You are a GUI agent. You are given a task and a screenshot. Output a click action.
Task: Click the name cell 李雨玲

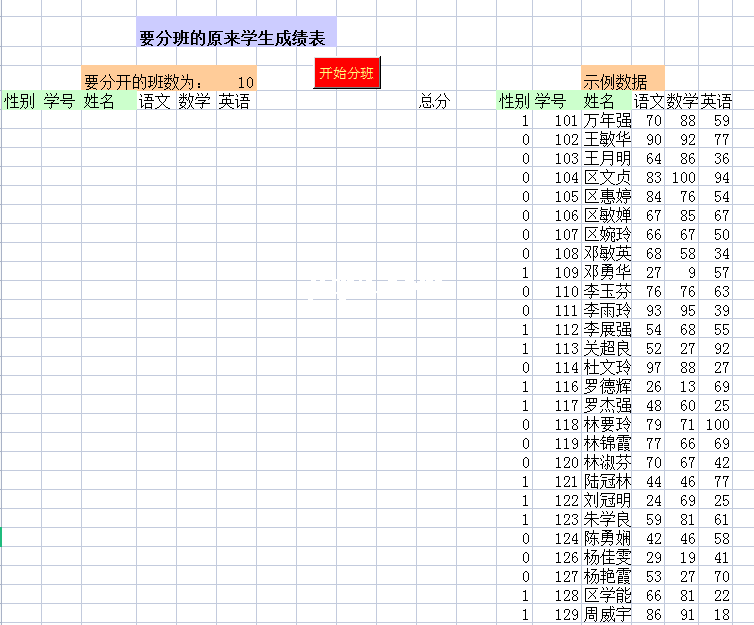[x=607, y=310]
